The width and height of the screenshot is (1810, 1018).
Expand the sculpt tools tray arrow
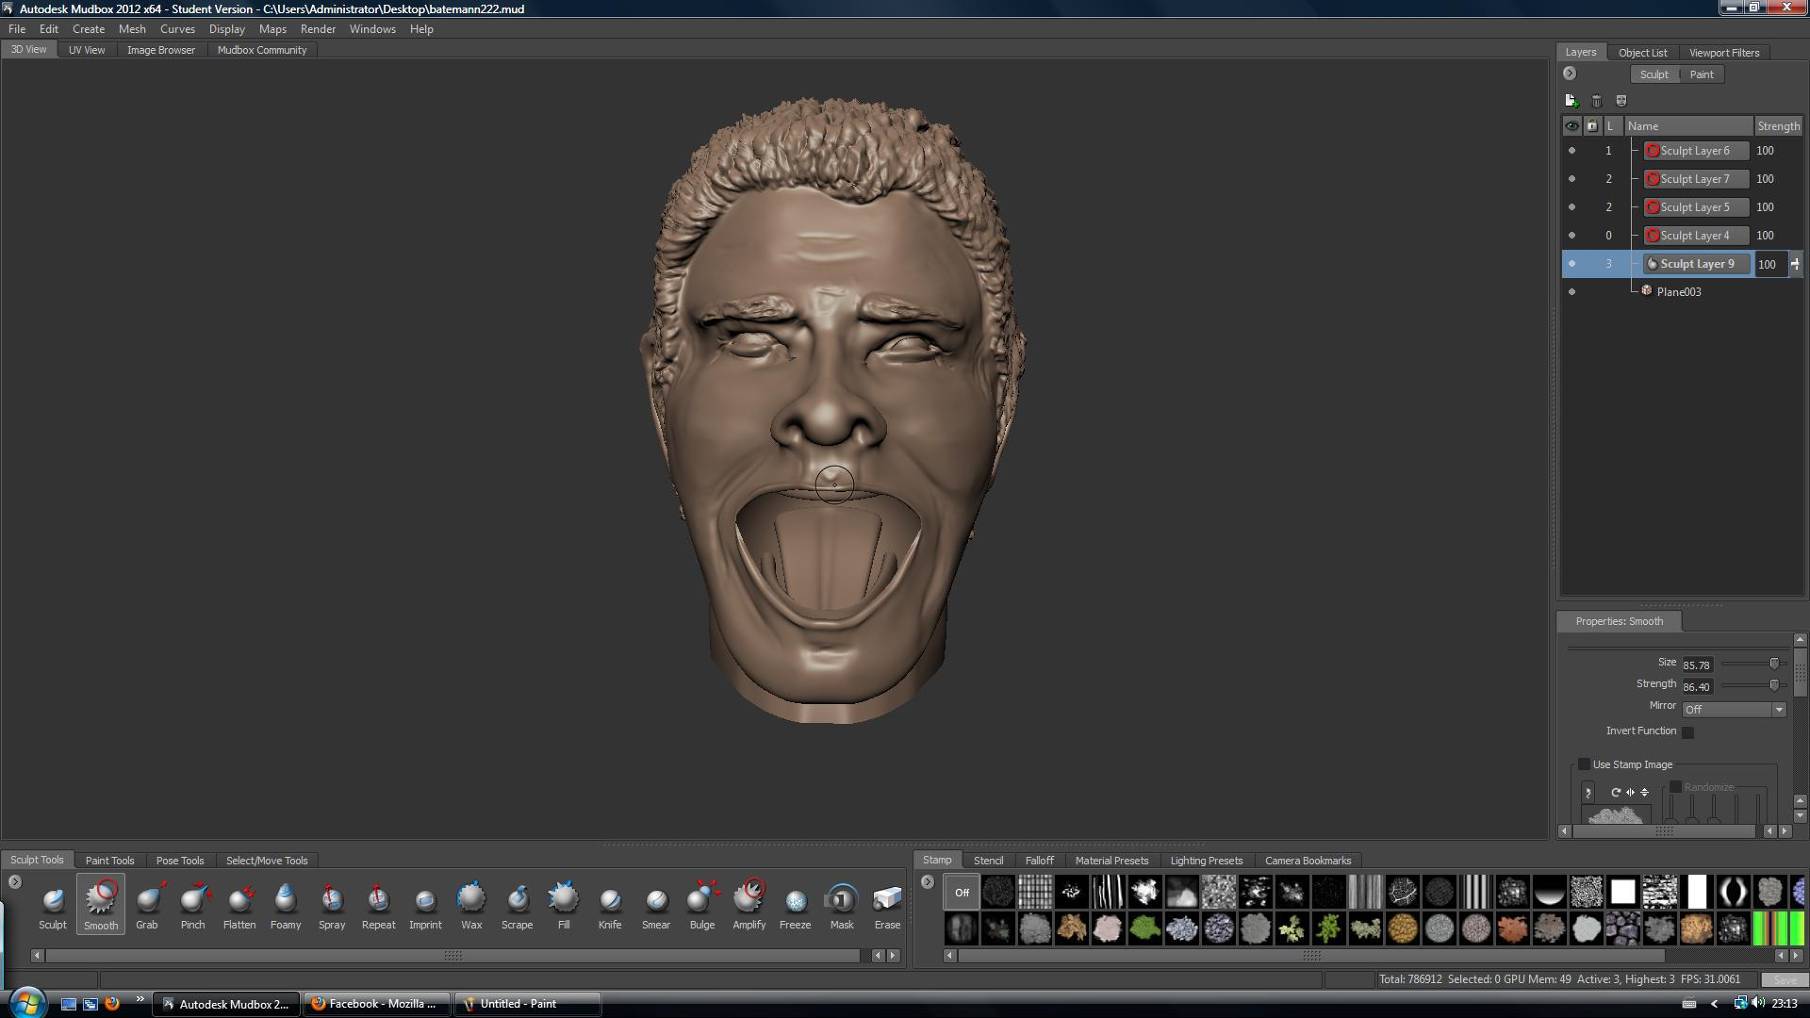(x=15, y=882)
